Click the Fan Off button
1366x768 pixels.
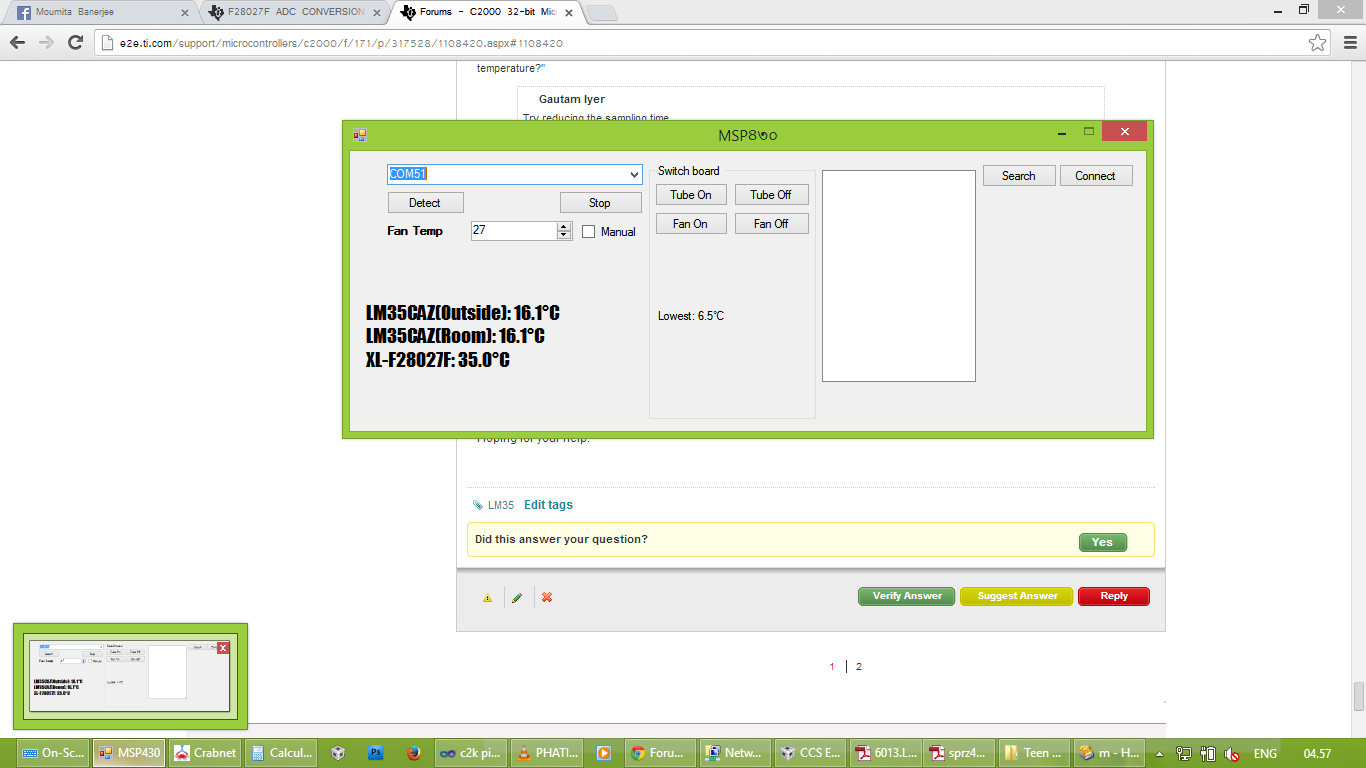tap(771, 224)
